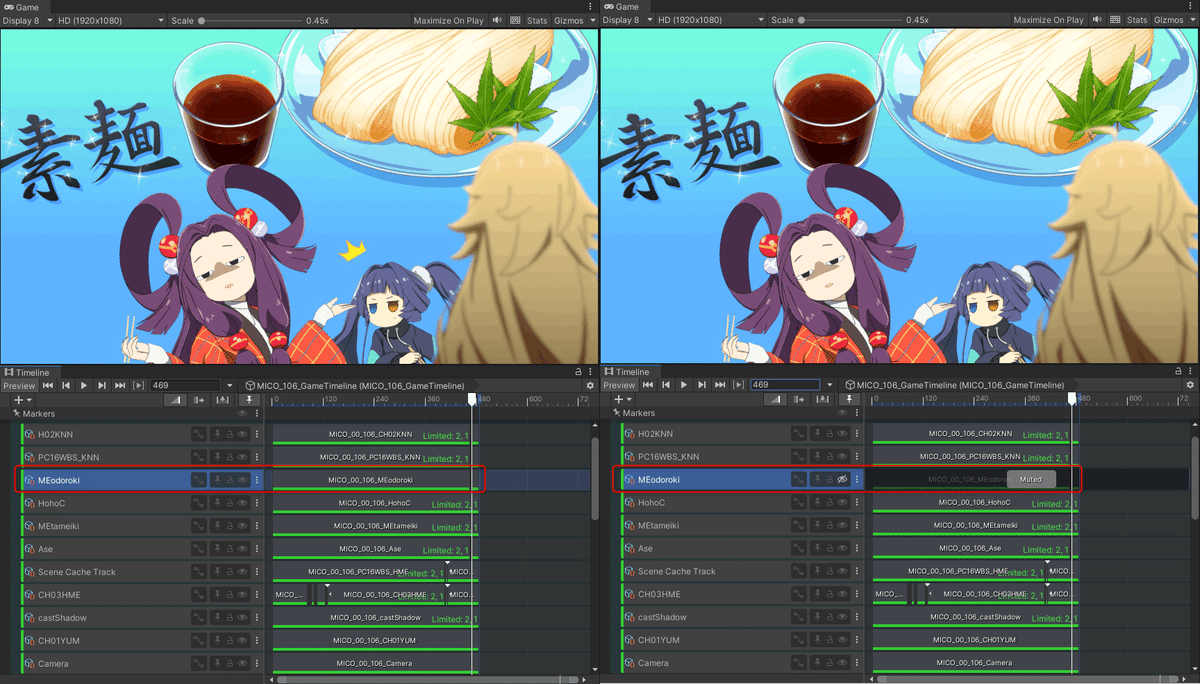This screenshot has height=684, width=1200.
Task: Open Display 8 dropdown in left Game view
Action: click(28, 20)
